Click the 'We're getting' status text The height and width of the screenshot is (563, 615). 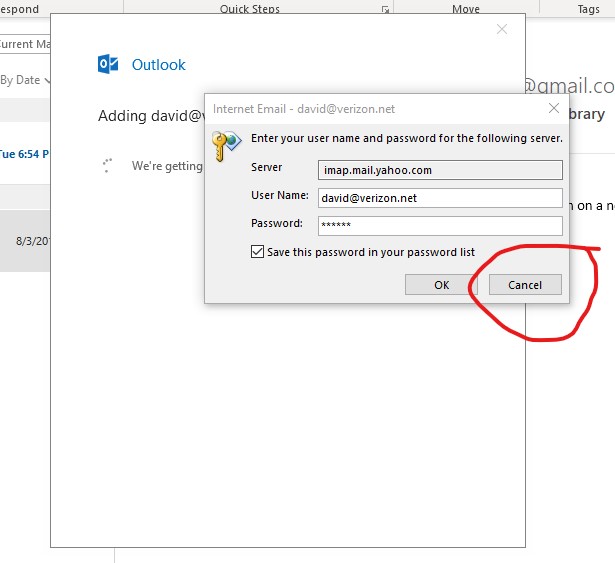(167, 166)
